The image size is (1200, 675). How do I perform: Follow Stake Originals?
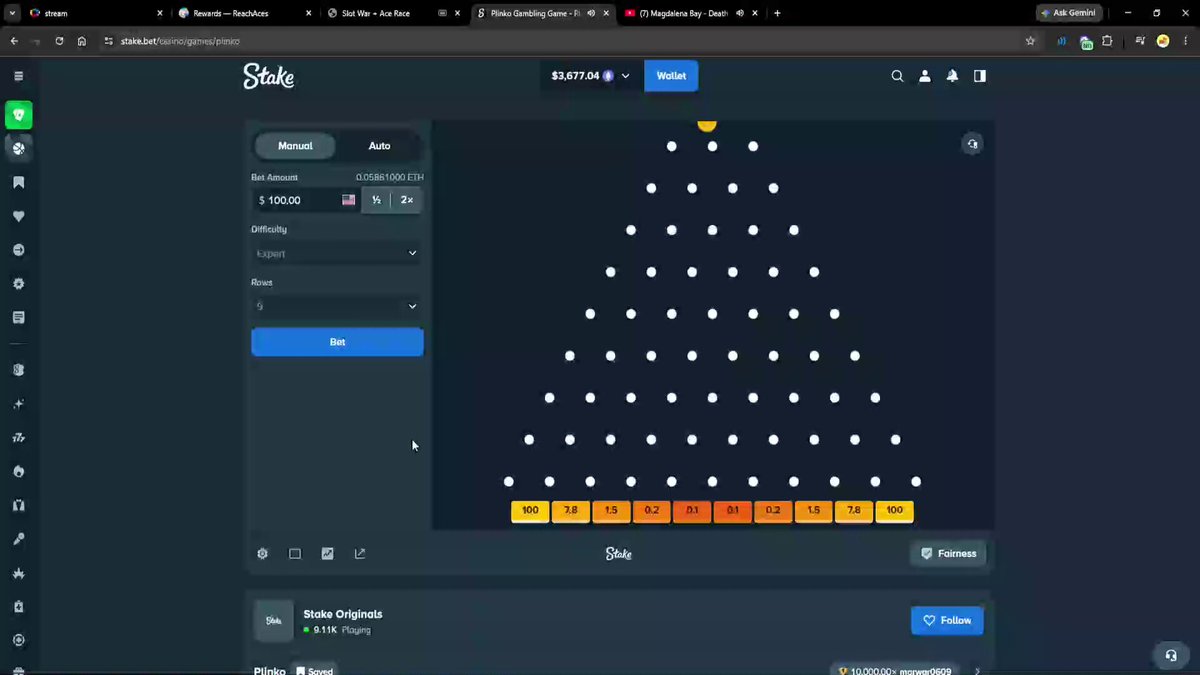click(x=947, y=620)
